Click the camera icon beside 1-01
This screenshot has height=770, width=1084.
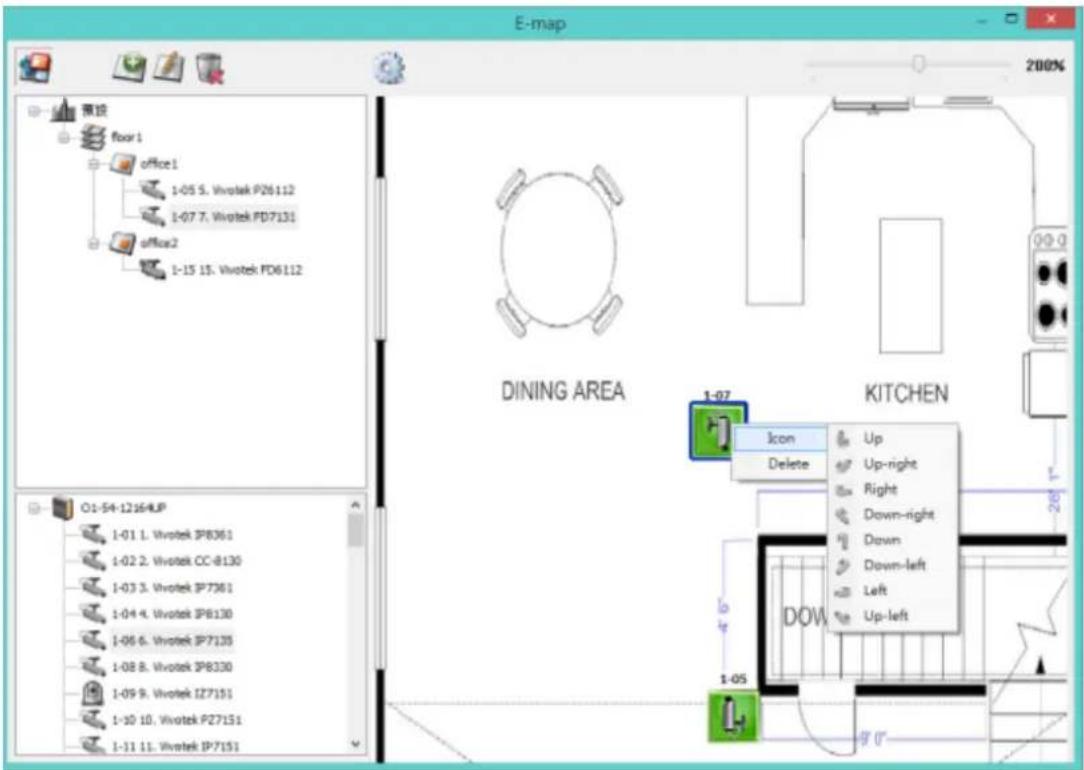(93, 534)
